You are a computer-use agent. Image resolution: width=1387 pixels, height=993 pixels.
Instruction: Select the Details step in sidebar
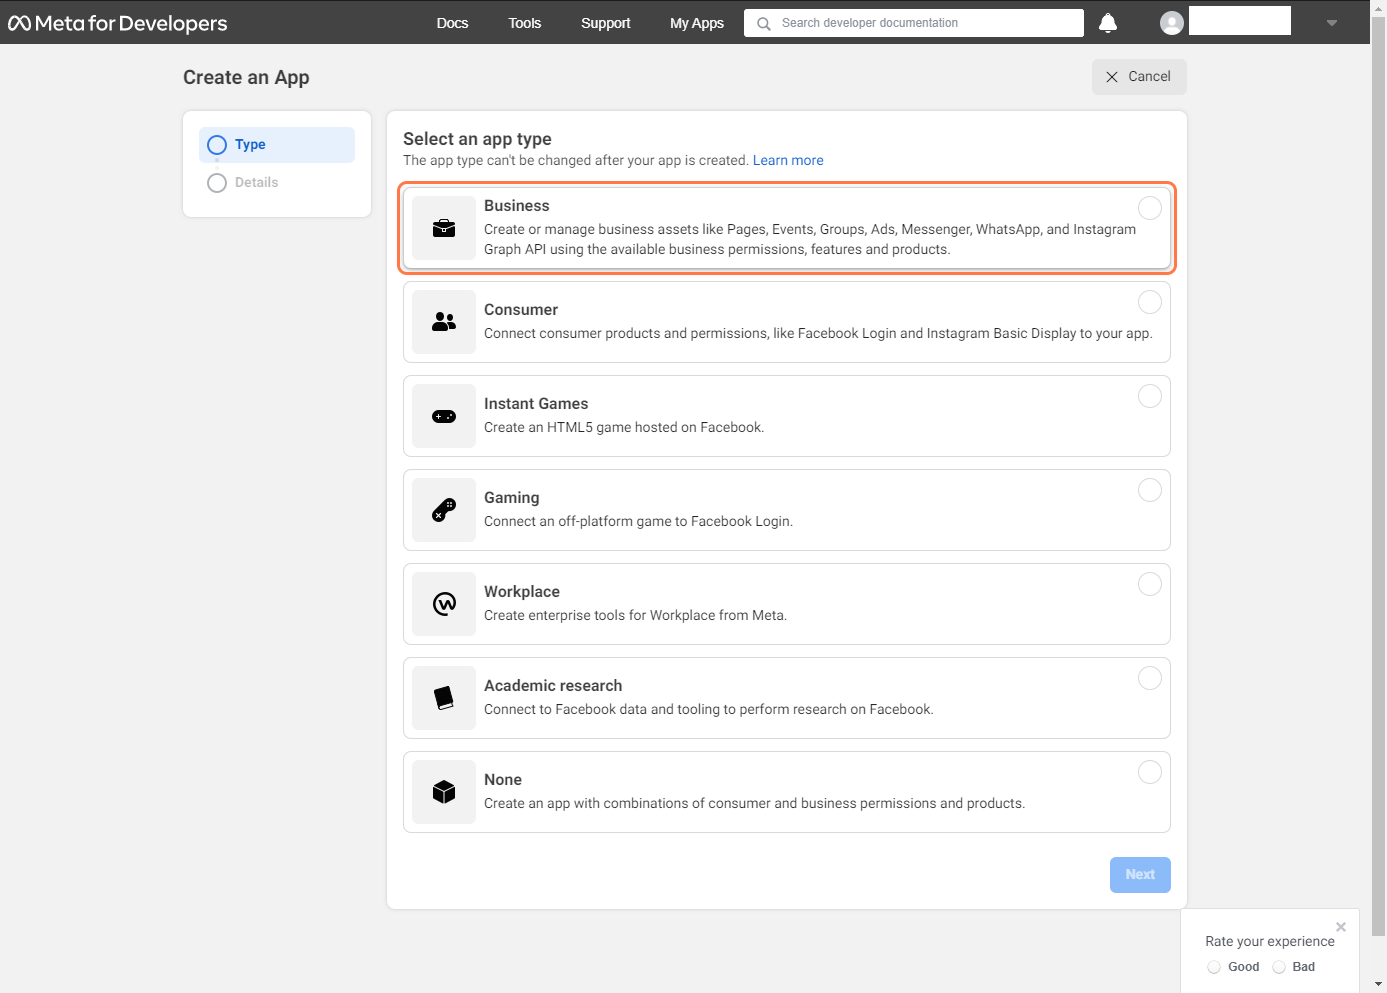point(277,183)
